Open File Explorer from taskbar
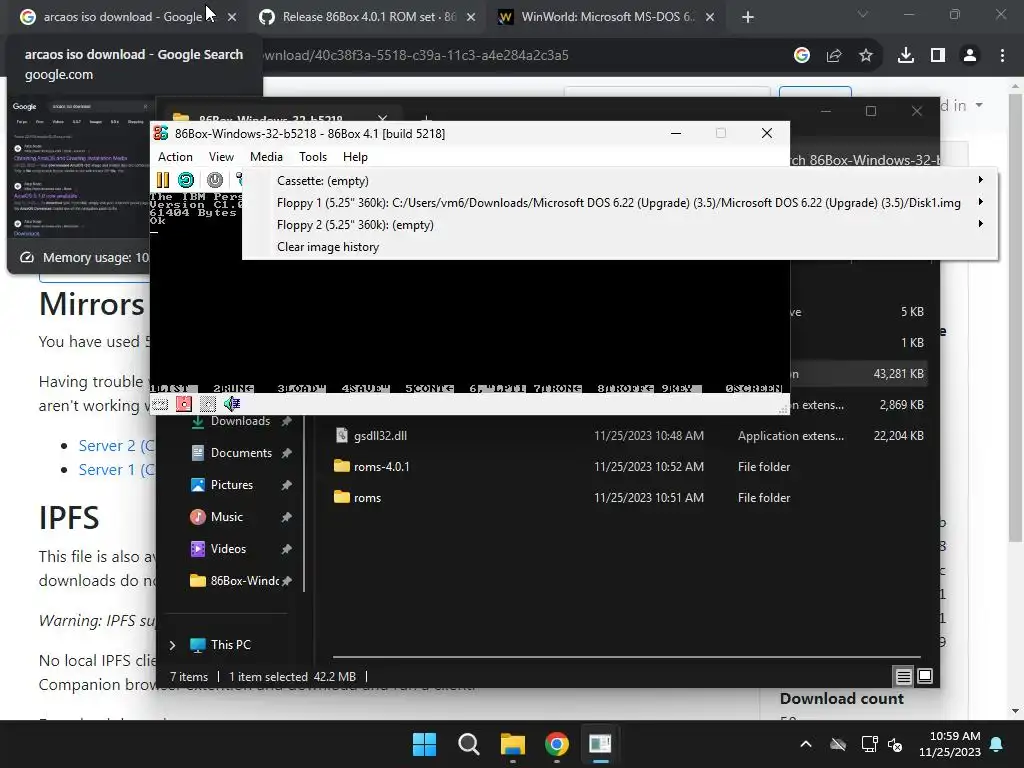The image size is (1024, 768). (513, 744)
